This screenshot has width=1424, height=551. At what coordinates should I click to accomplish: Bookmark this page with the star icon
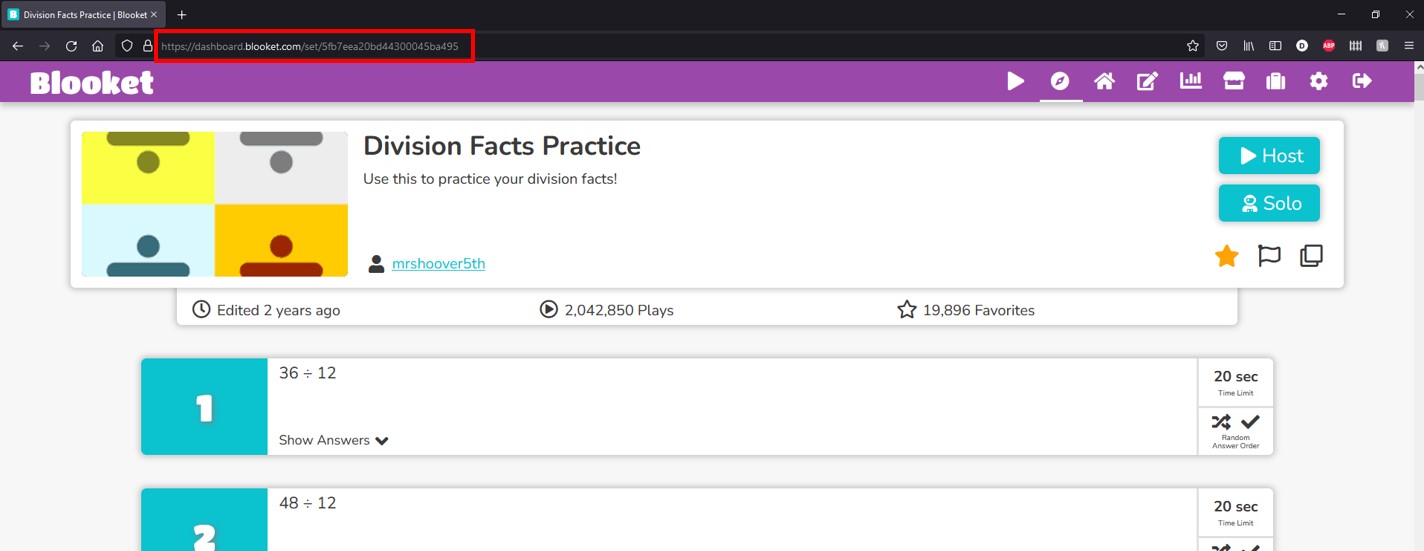(1192, 46)
